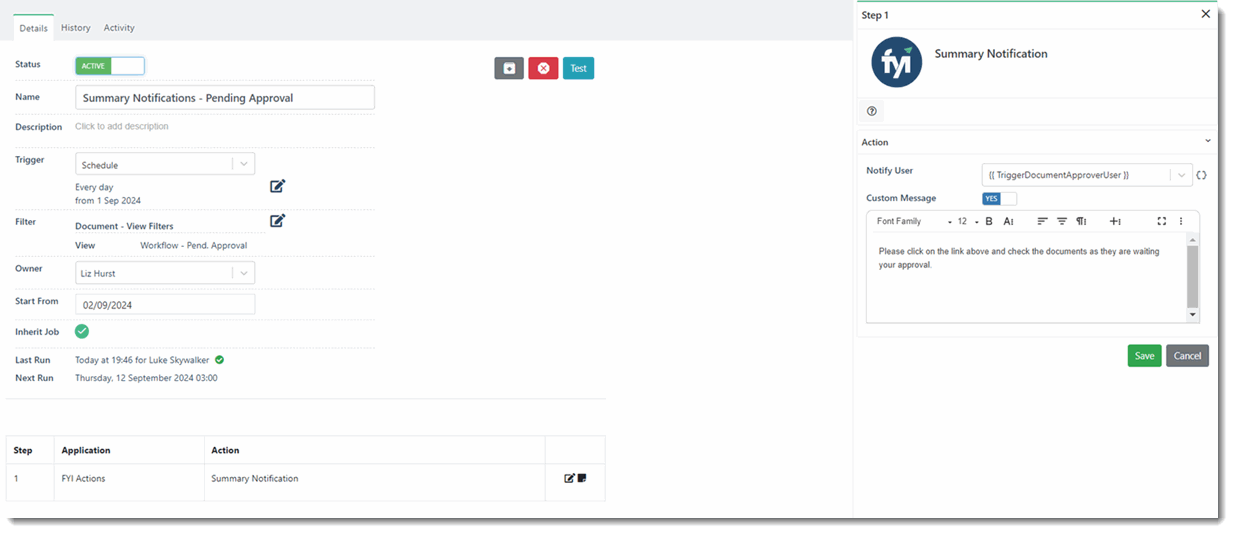Screen dimensions: 1233x533
Task: Open the text align left menu
Action: point(1042,221)
